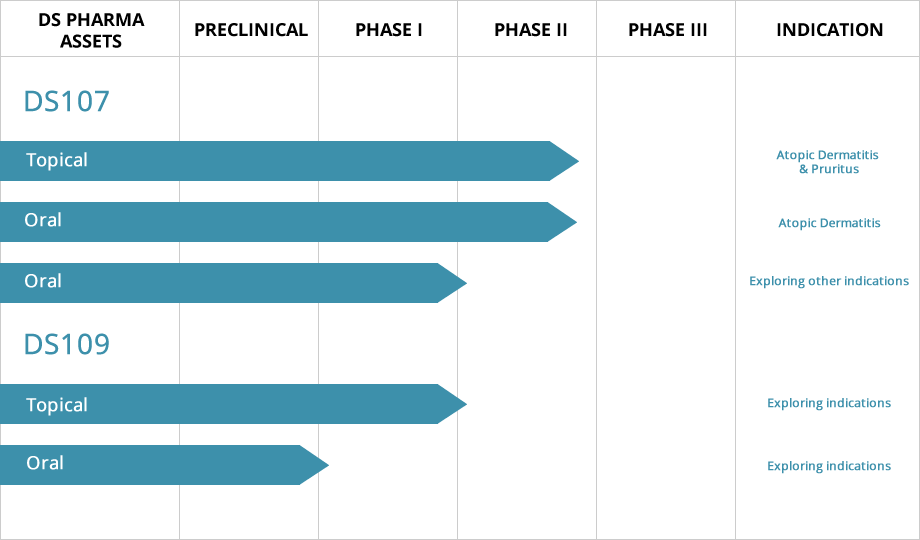Click the Oral label under DS109
The image size is (920, 540).
43,463
